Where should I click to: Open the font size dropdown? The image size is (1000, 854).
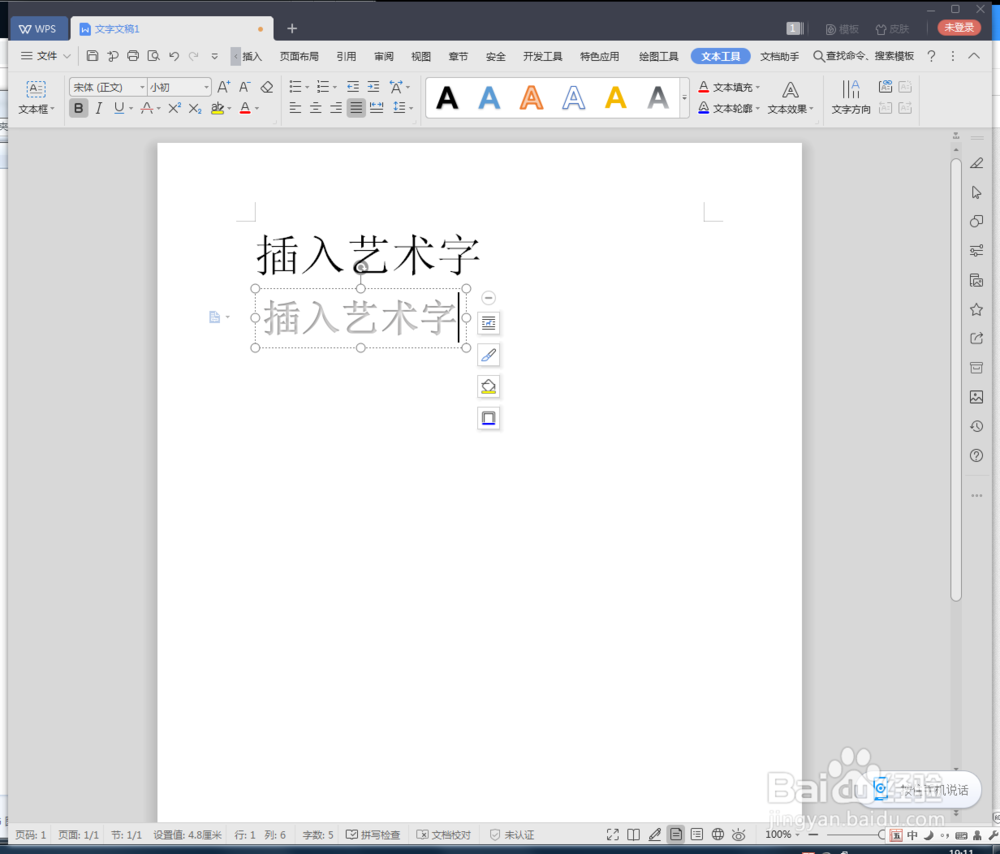point(206,87)
